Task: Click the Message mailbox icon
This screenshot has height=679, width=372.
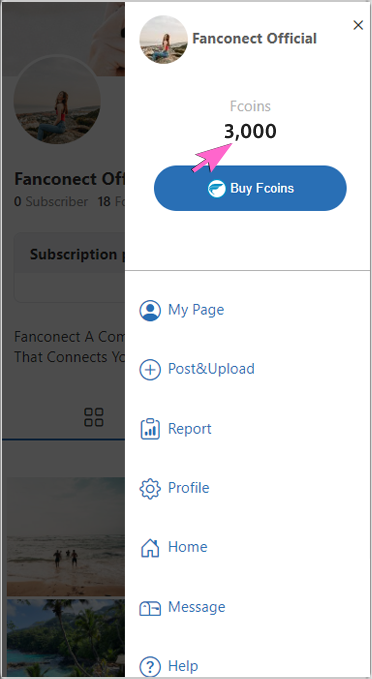Action: [150, 608]
